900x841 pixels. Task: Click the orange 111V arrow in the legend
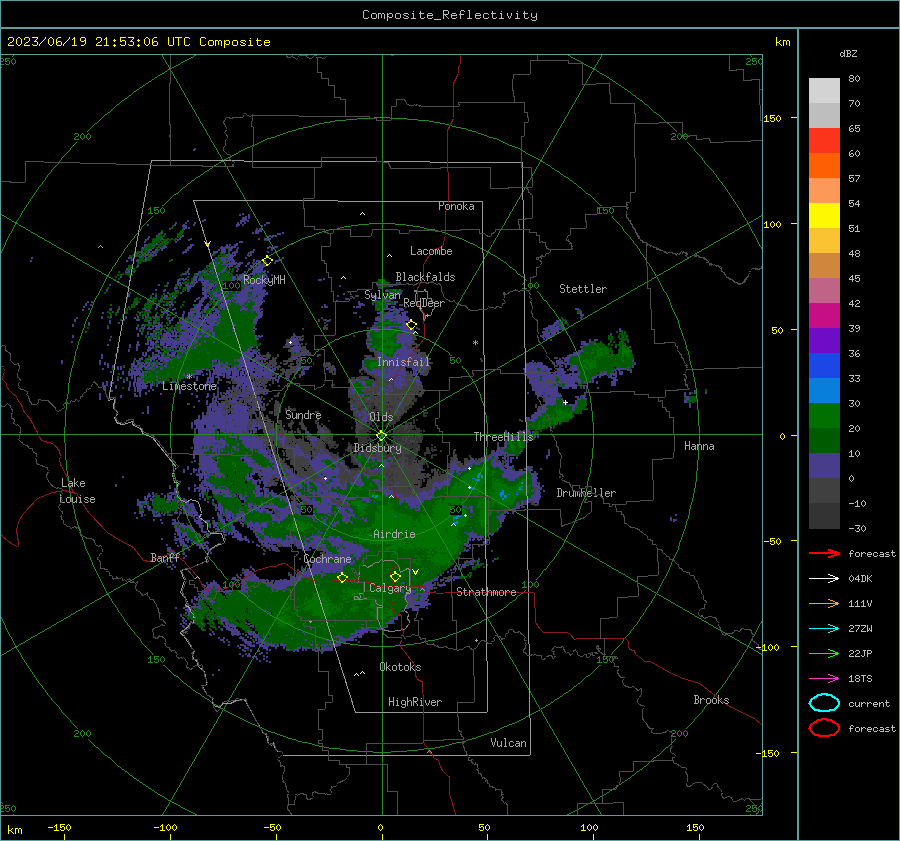coord(824,603)
